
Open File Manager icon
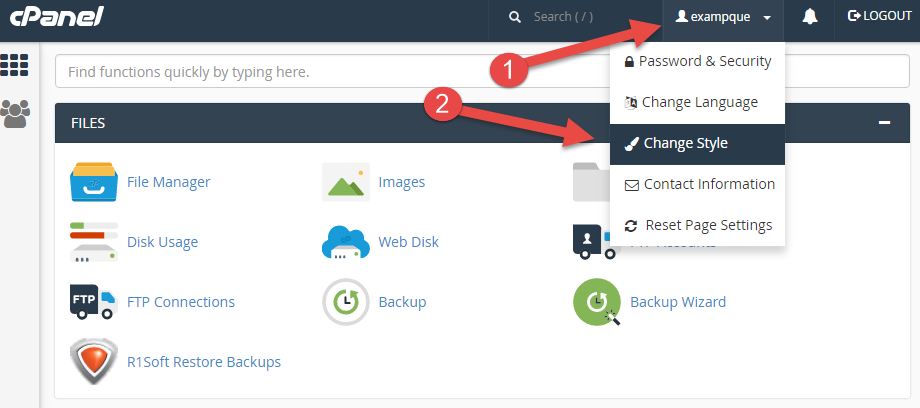(94, 182)
